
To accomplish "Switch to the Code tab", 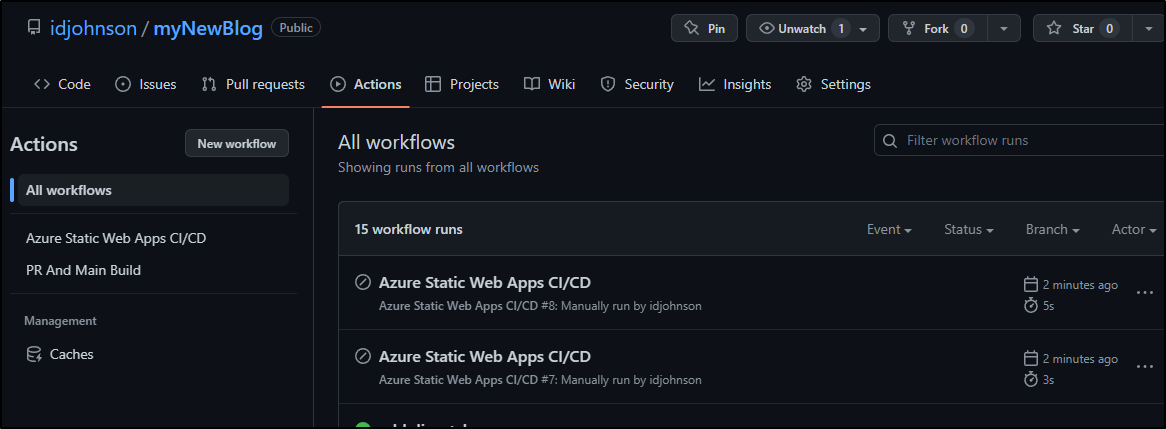I will pos(62,84).
